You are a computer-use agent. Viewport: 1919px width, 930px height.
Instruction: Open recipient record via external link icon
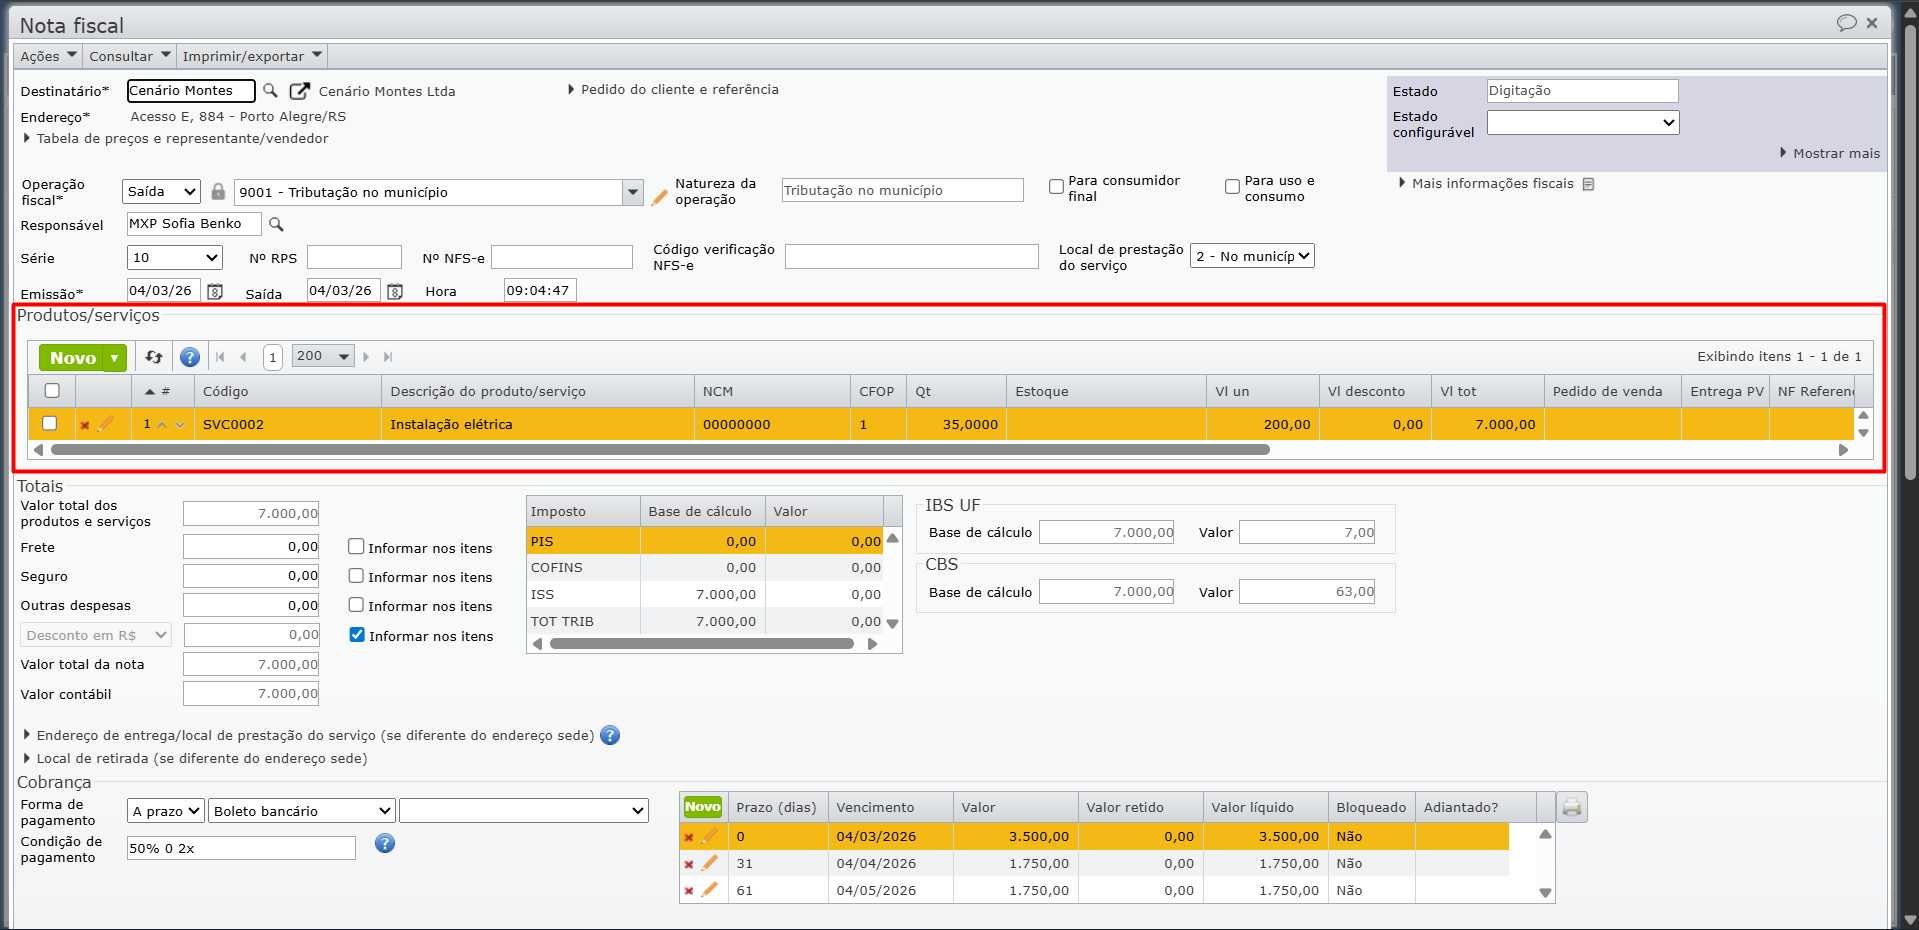(299, 91)
